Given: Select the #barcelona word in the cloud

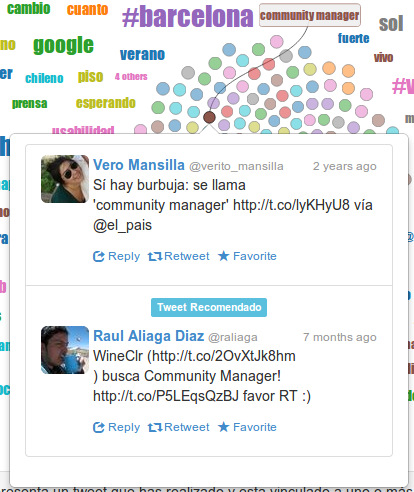Looking at the screenshot, I should [188, 16].
